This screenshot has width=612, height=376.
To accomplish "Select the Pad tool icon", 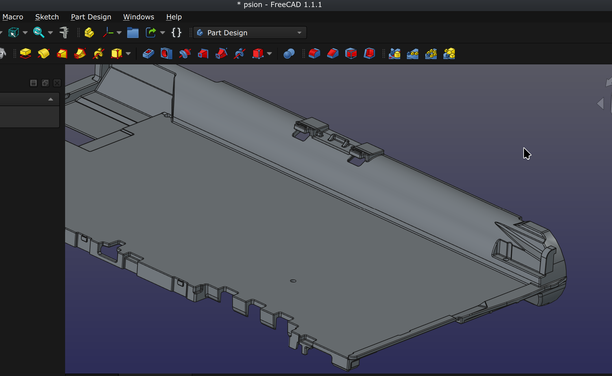I will [25, 53].
